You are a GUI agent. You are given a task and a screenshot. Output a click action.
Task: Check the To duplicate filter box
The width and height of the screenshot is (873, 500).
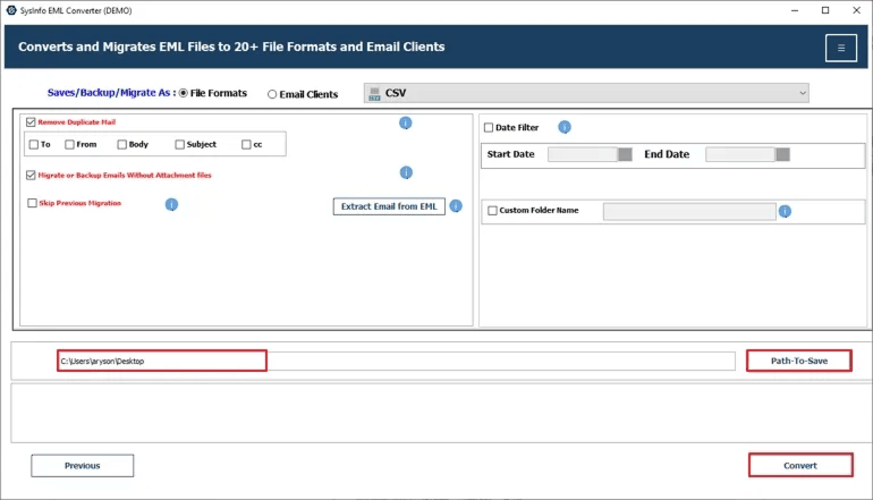pos(34,144)
